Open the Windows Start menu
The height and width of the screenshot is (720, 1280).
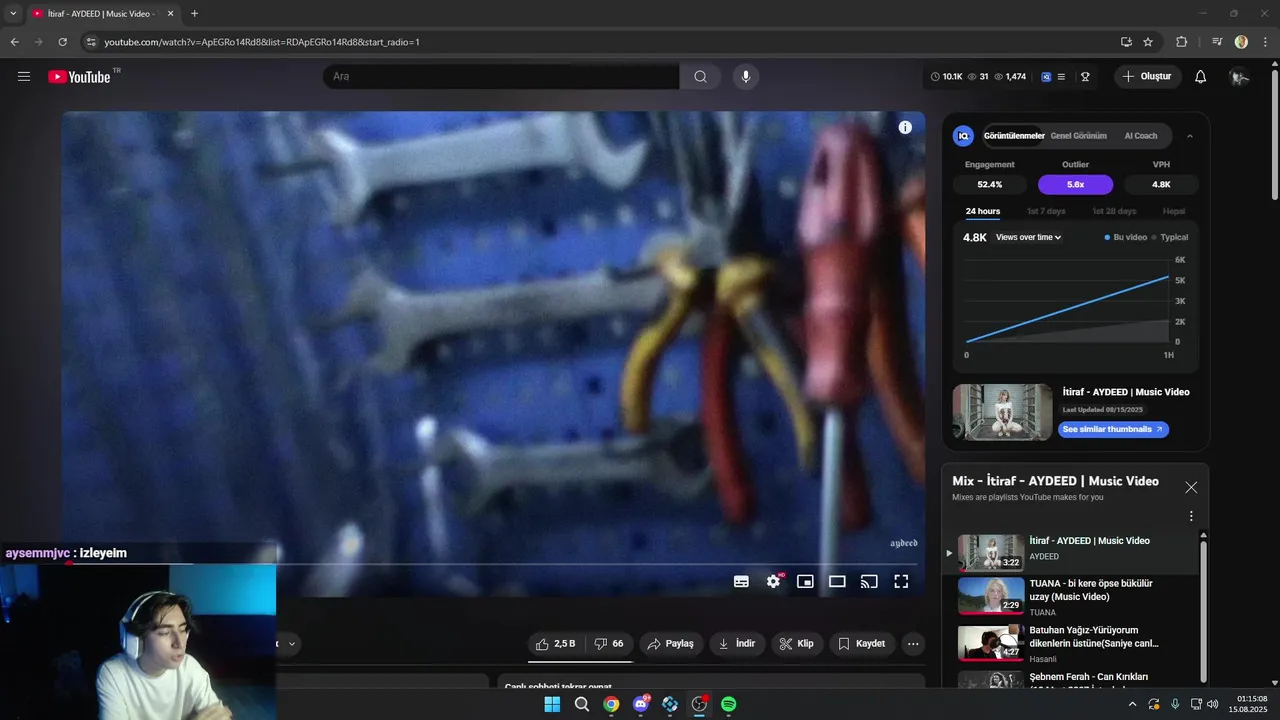point(552,704)
